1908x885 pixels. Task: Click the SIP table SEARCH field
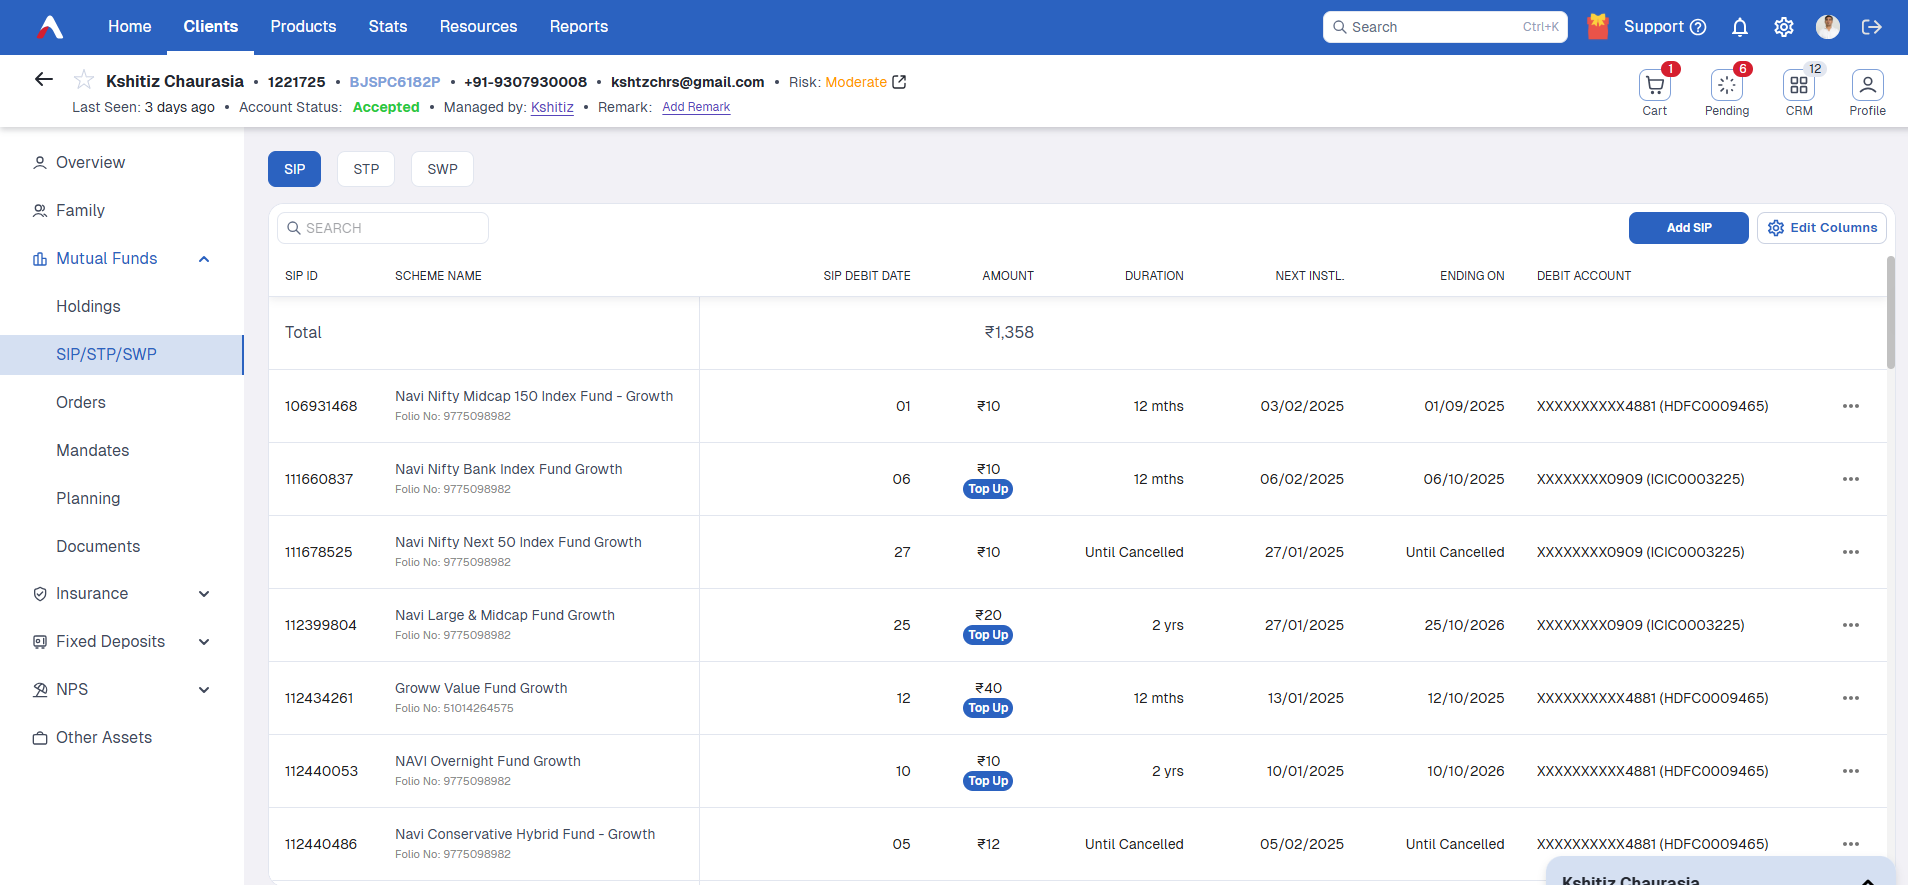pyautogui.click(x=383, y=228)
